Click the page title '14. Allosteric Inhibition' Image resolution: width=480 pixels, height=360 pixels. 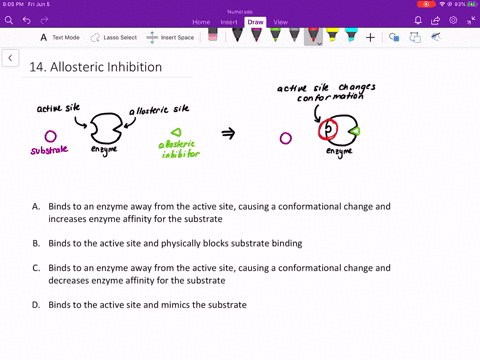[x=96, y=67]
